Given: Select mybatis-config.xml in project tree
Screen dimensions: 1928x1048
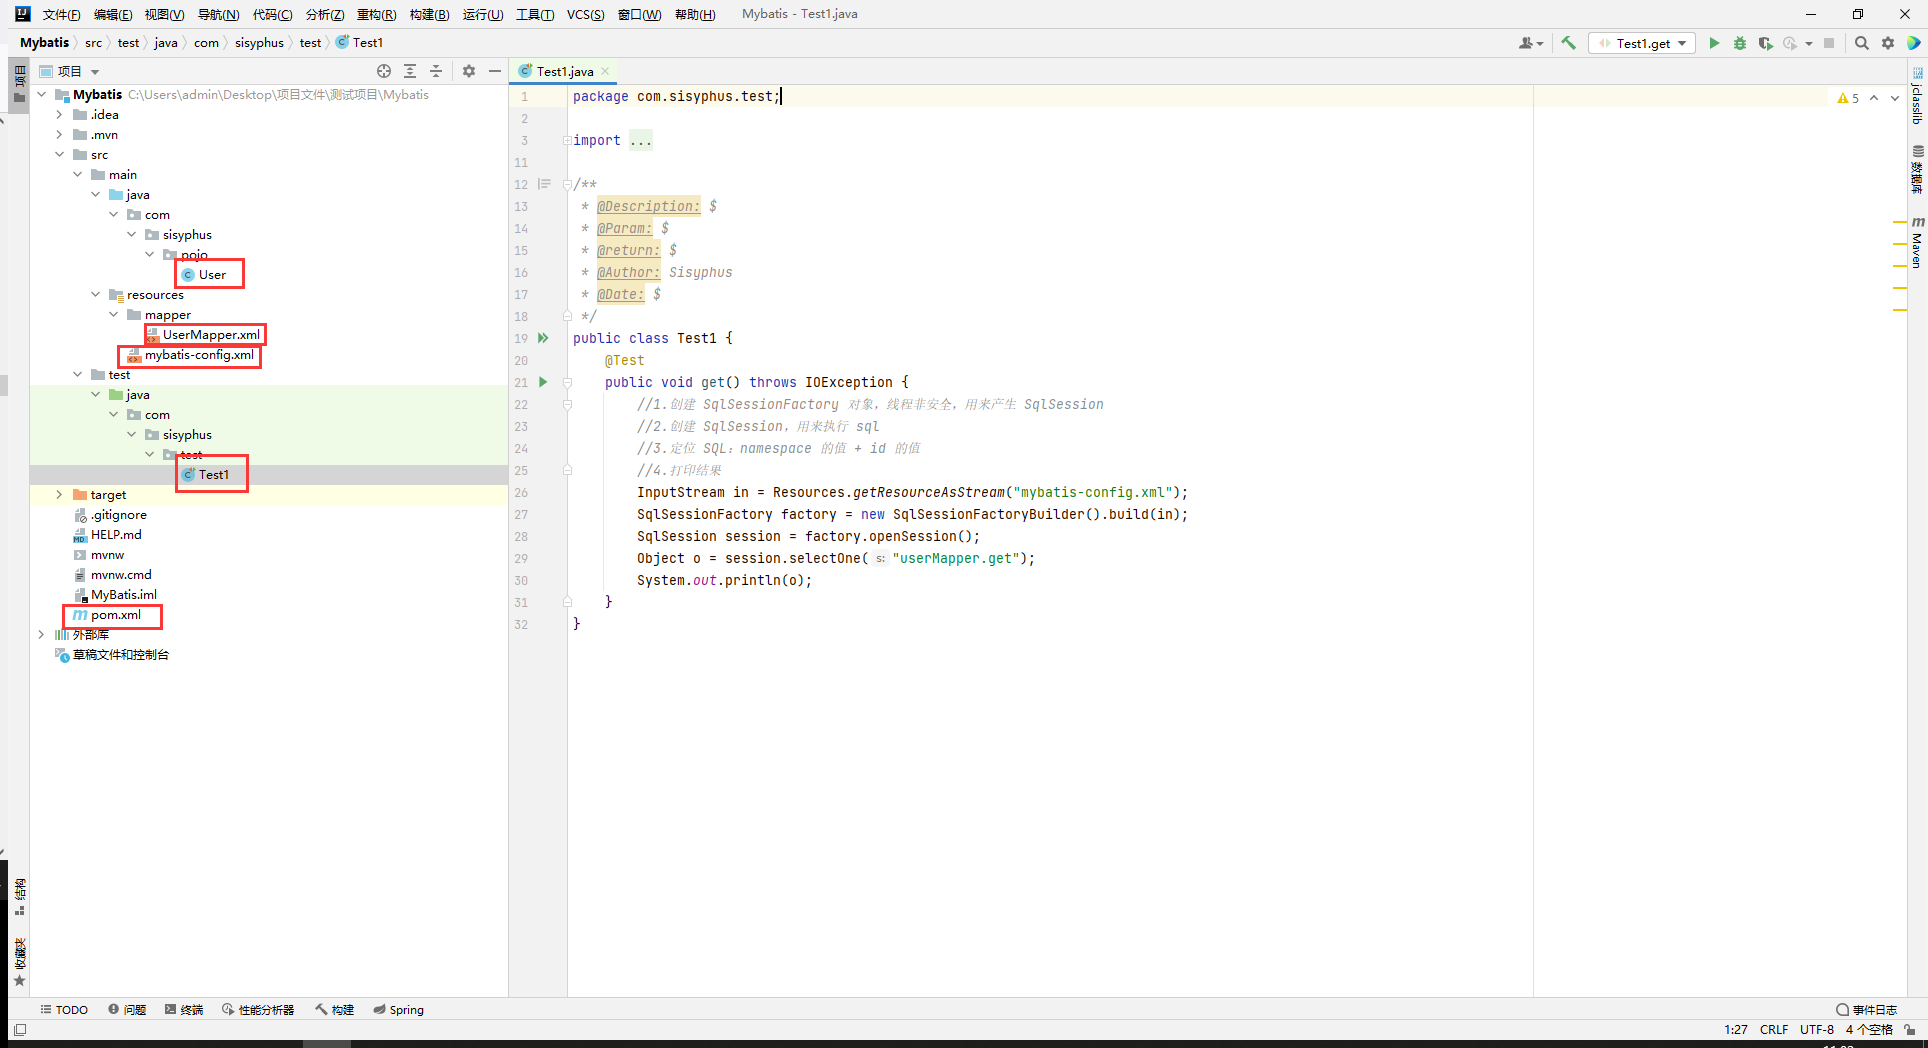Looking at the screenshot, I should pyautogui.click(x=190, y=354).
